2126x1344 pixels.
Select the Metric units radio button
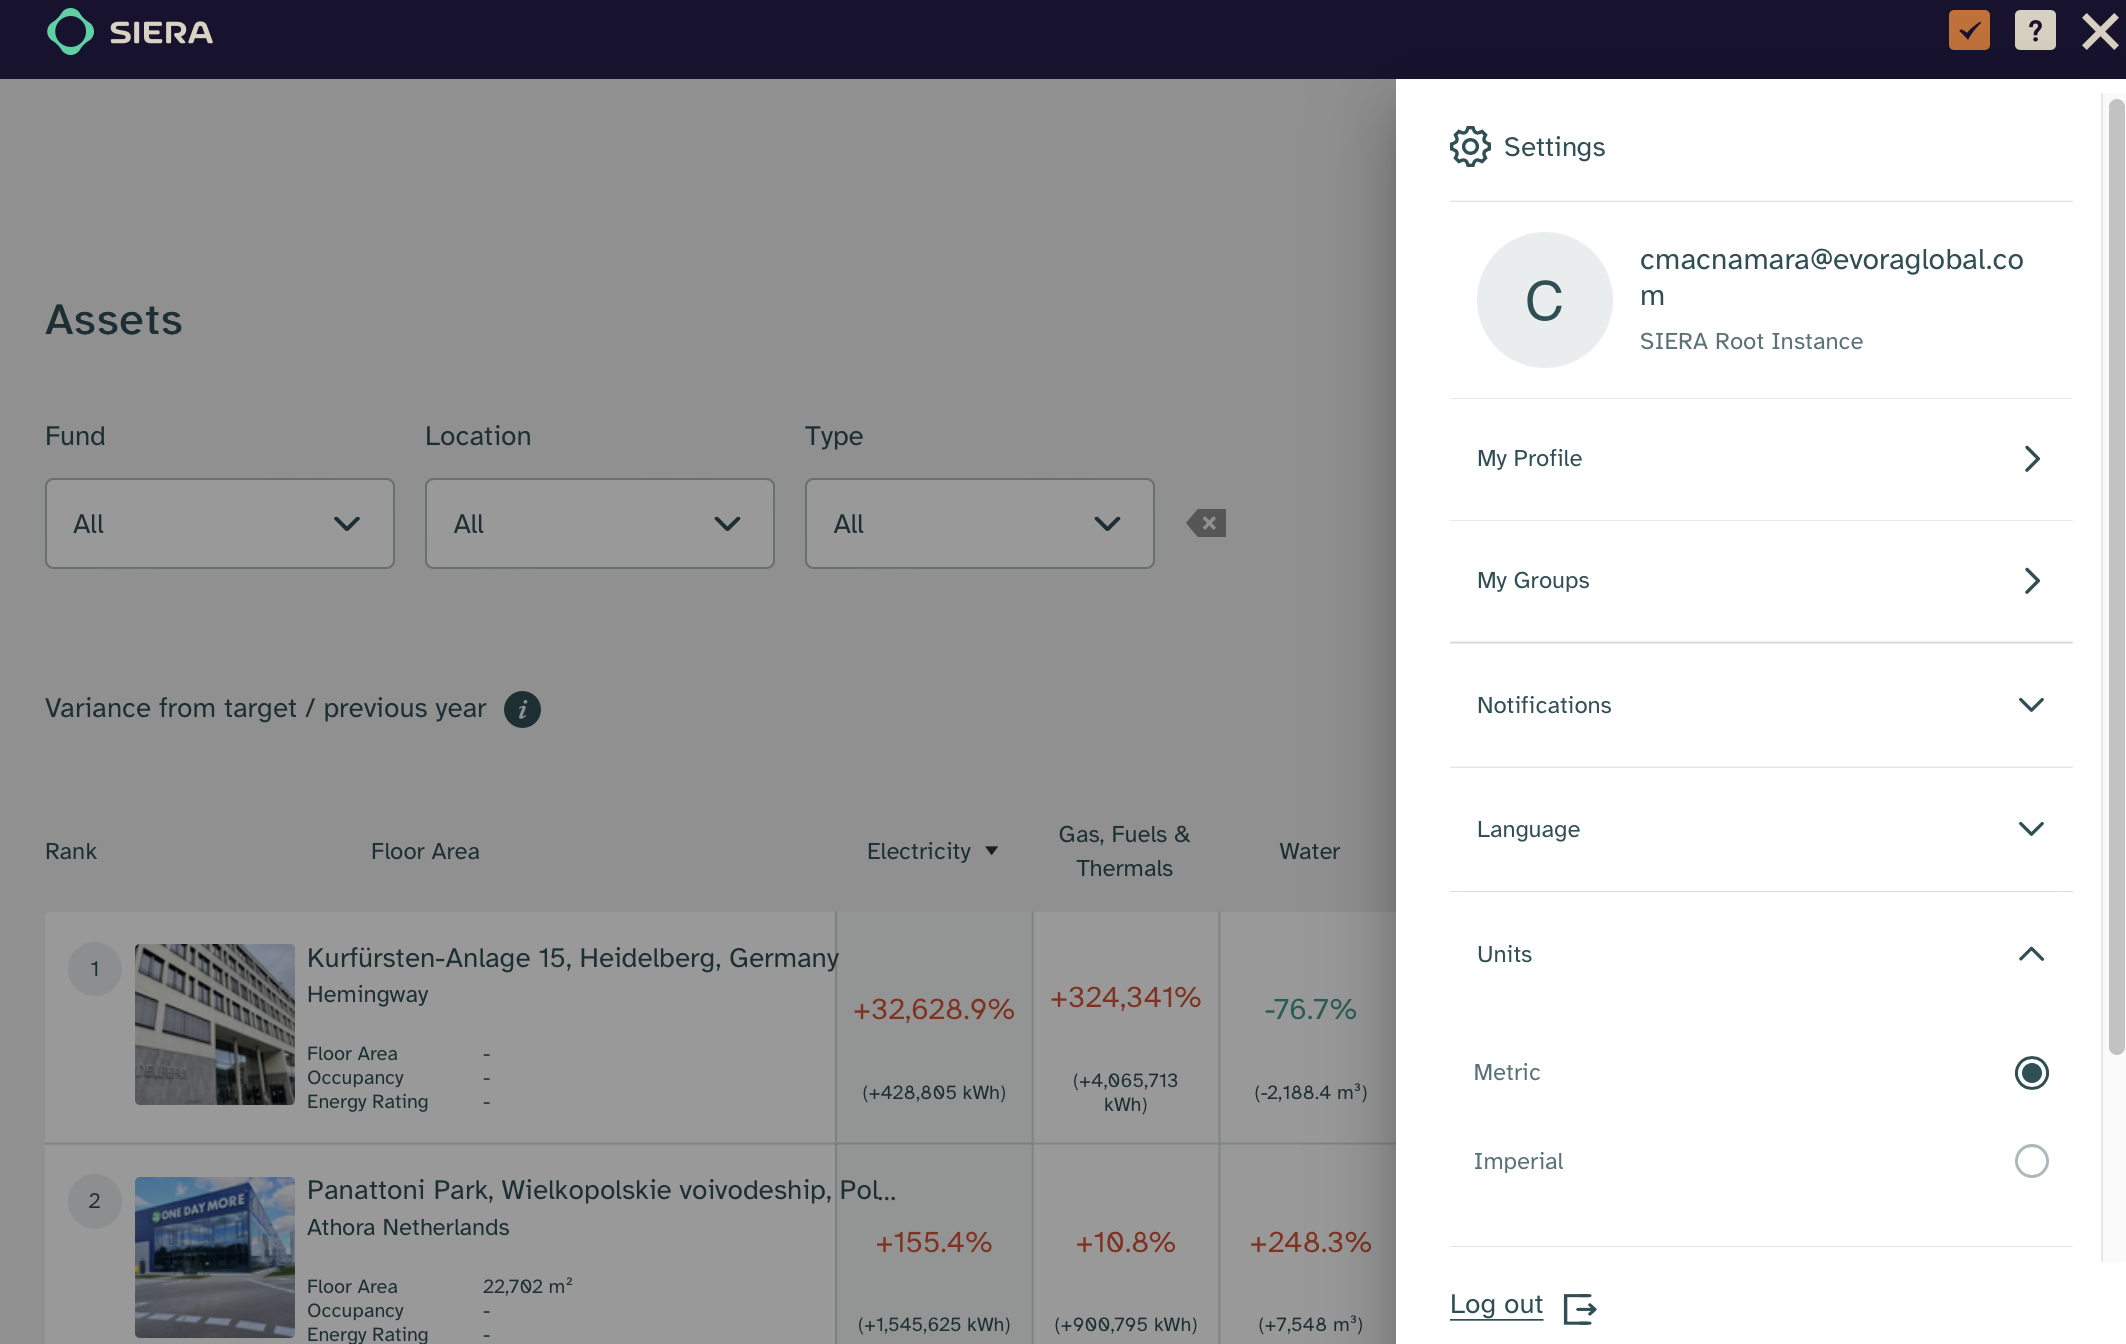coord(2031,1073)
